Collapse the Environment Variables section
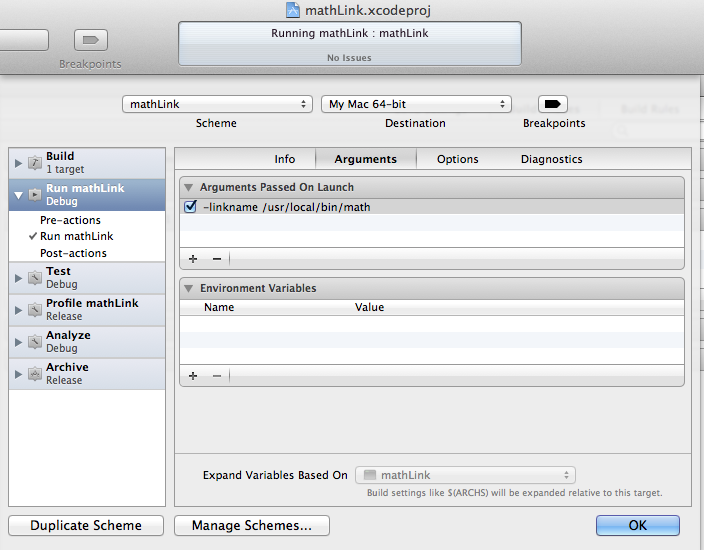The height and width of the screenshot is (550, 704). (189, 288)
